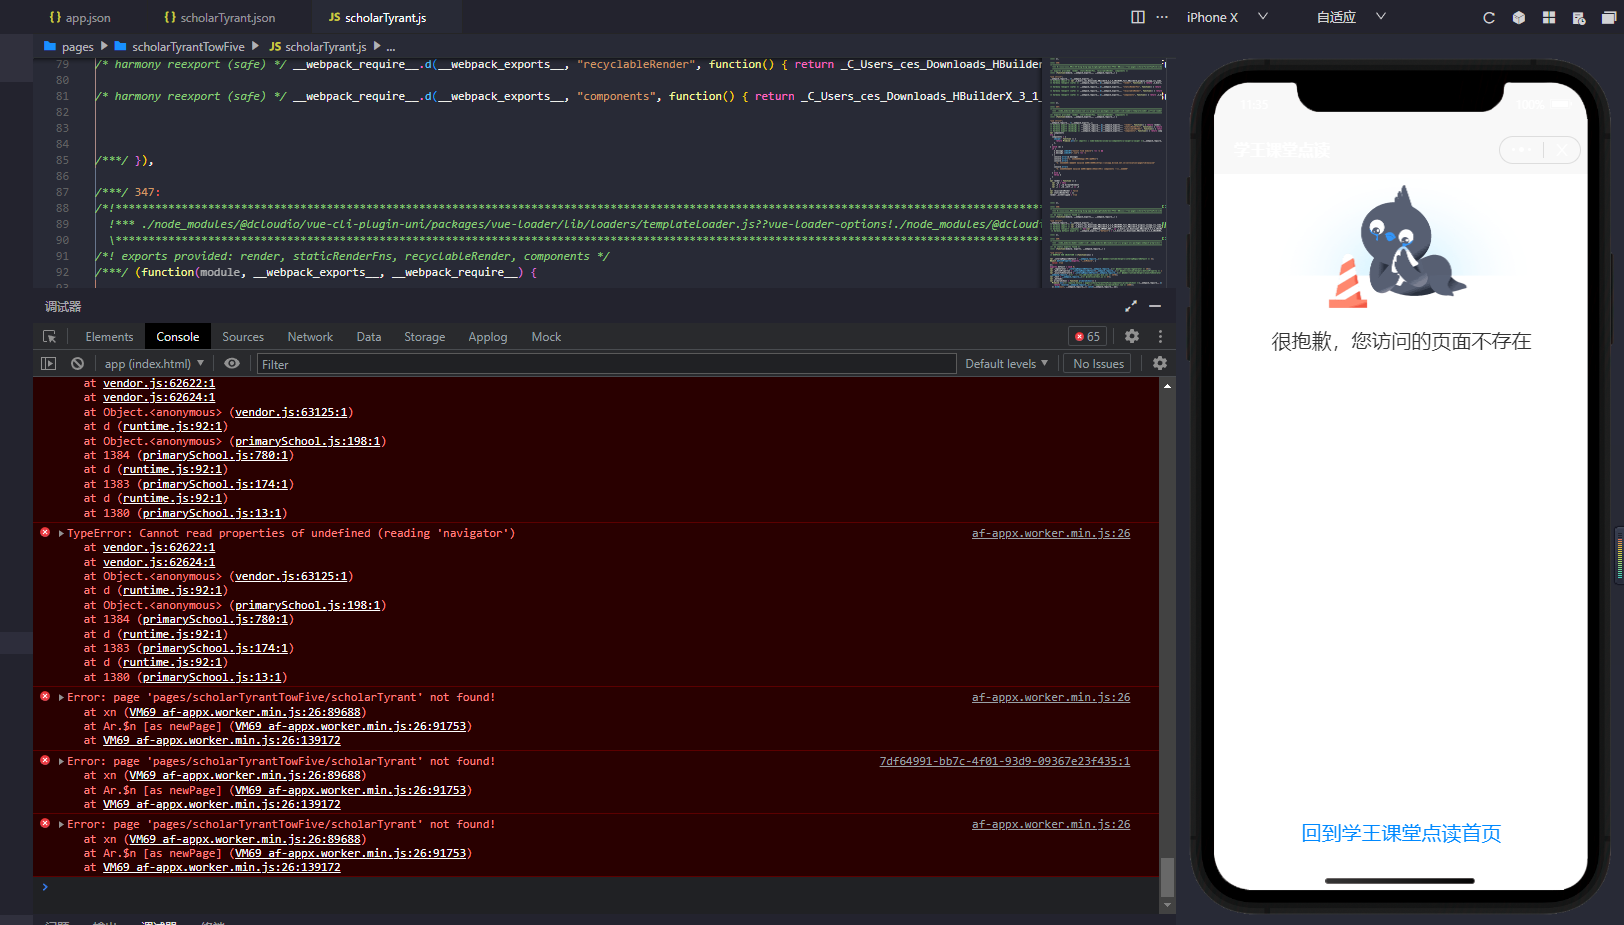
Task: Click the 3D cube icon in simulator toolbar
Action: point(1519,18)
